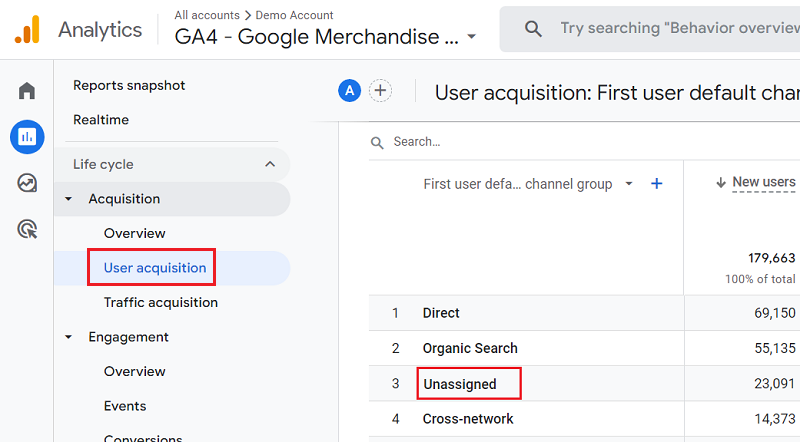The image size is (800, 442).
Task: Open Reports snapshot
Action: click(x=129, y=85)
